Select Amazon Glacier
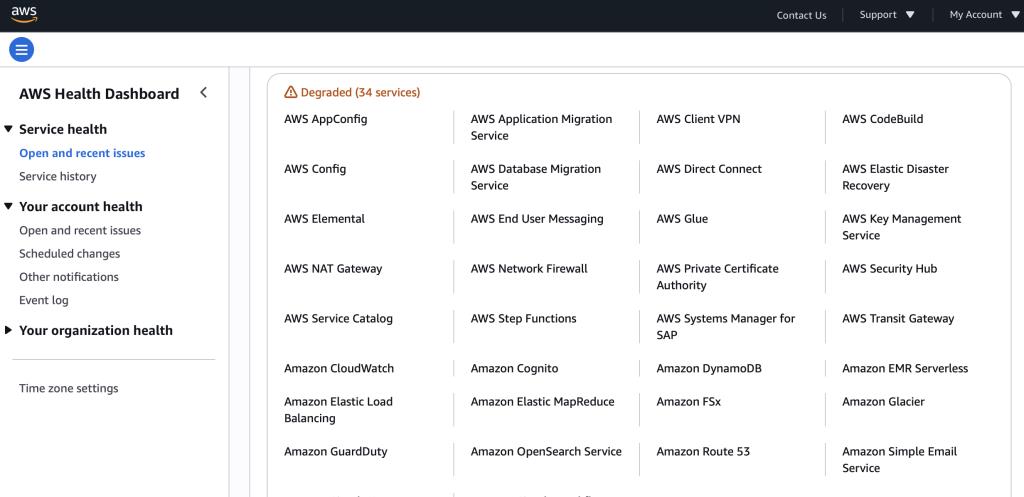The width and height of the screenshot is (1024, 497). (883, 402)
